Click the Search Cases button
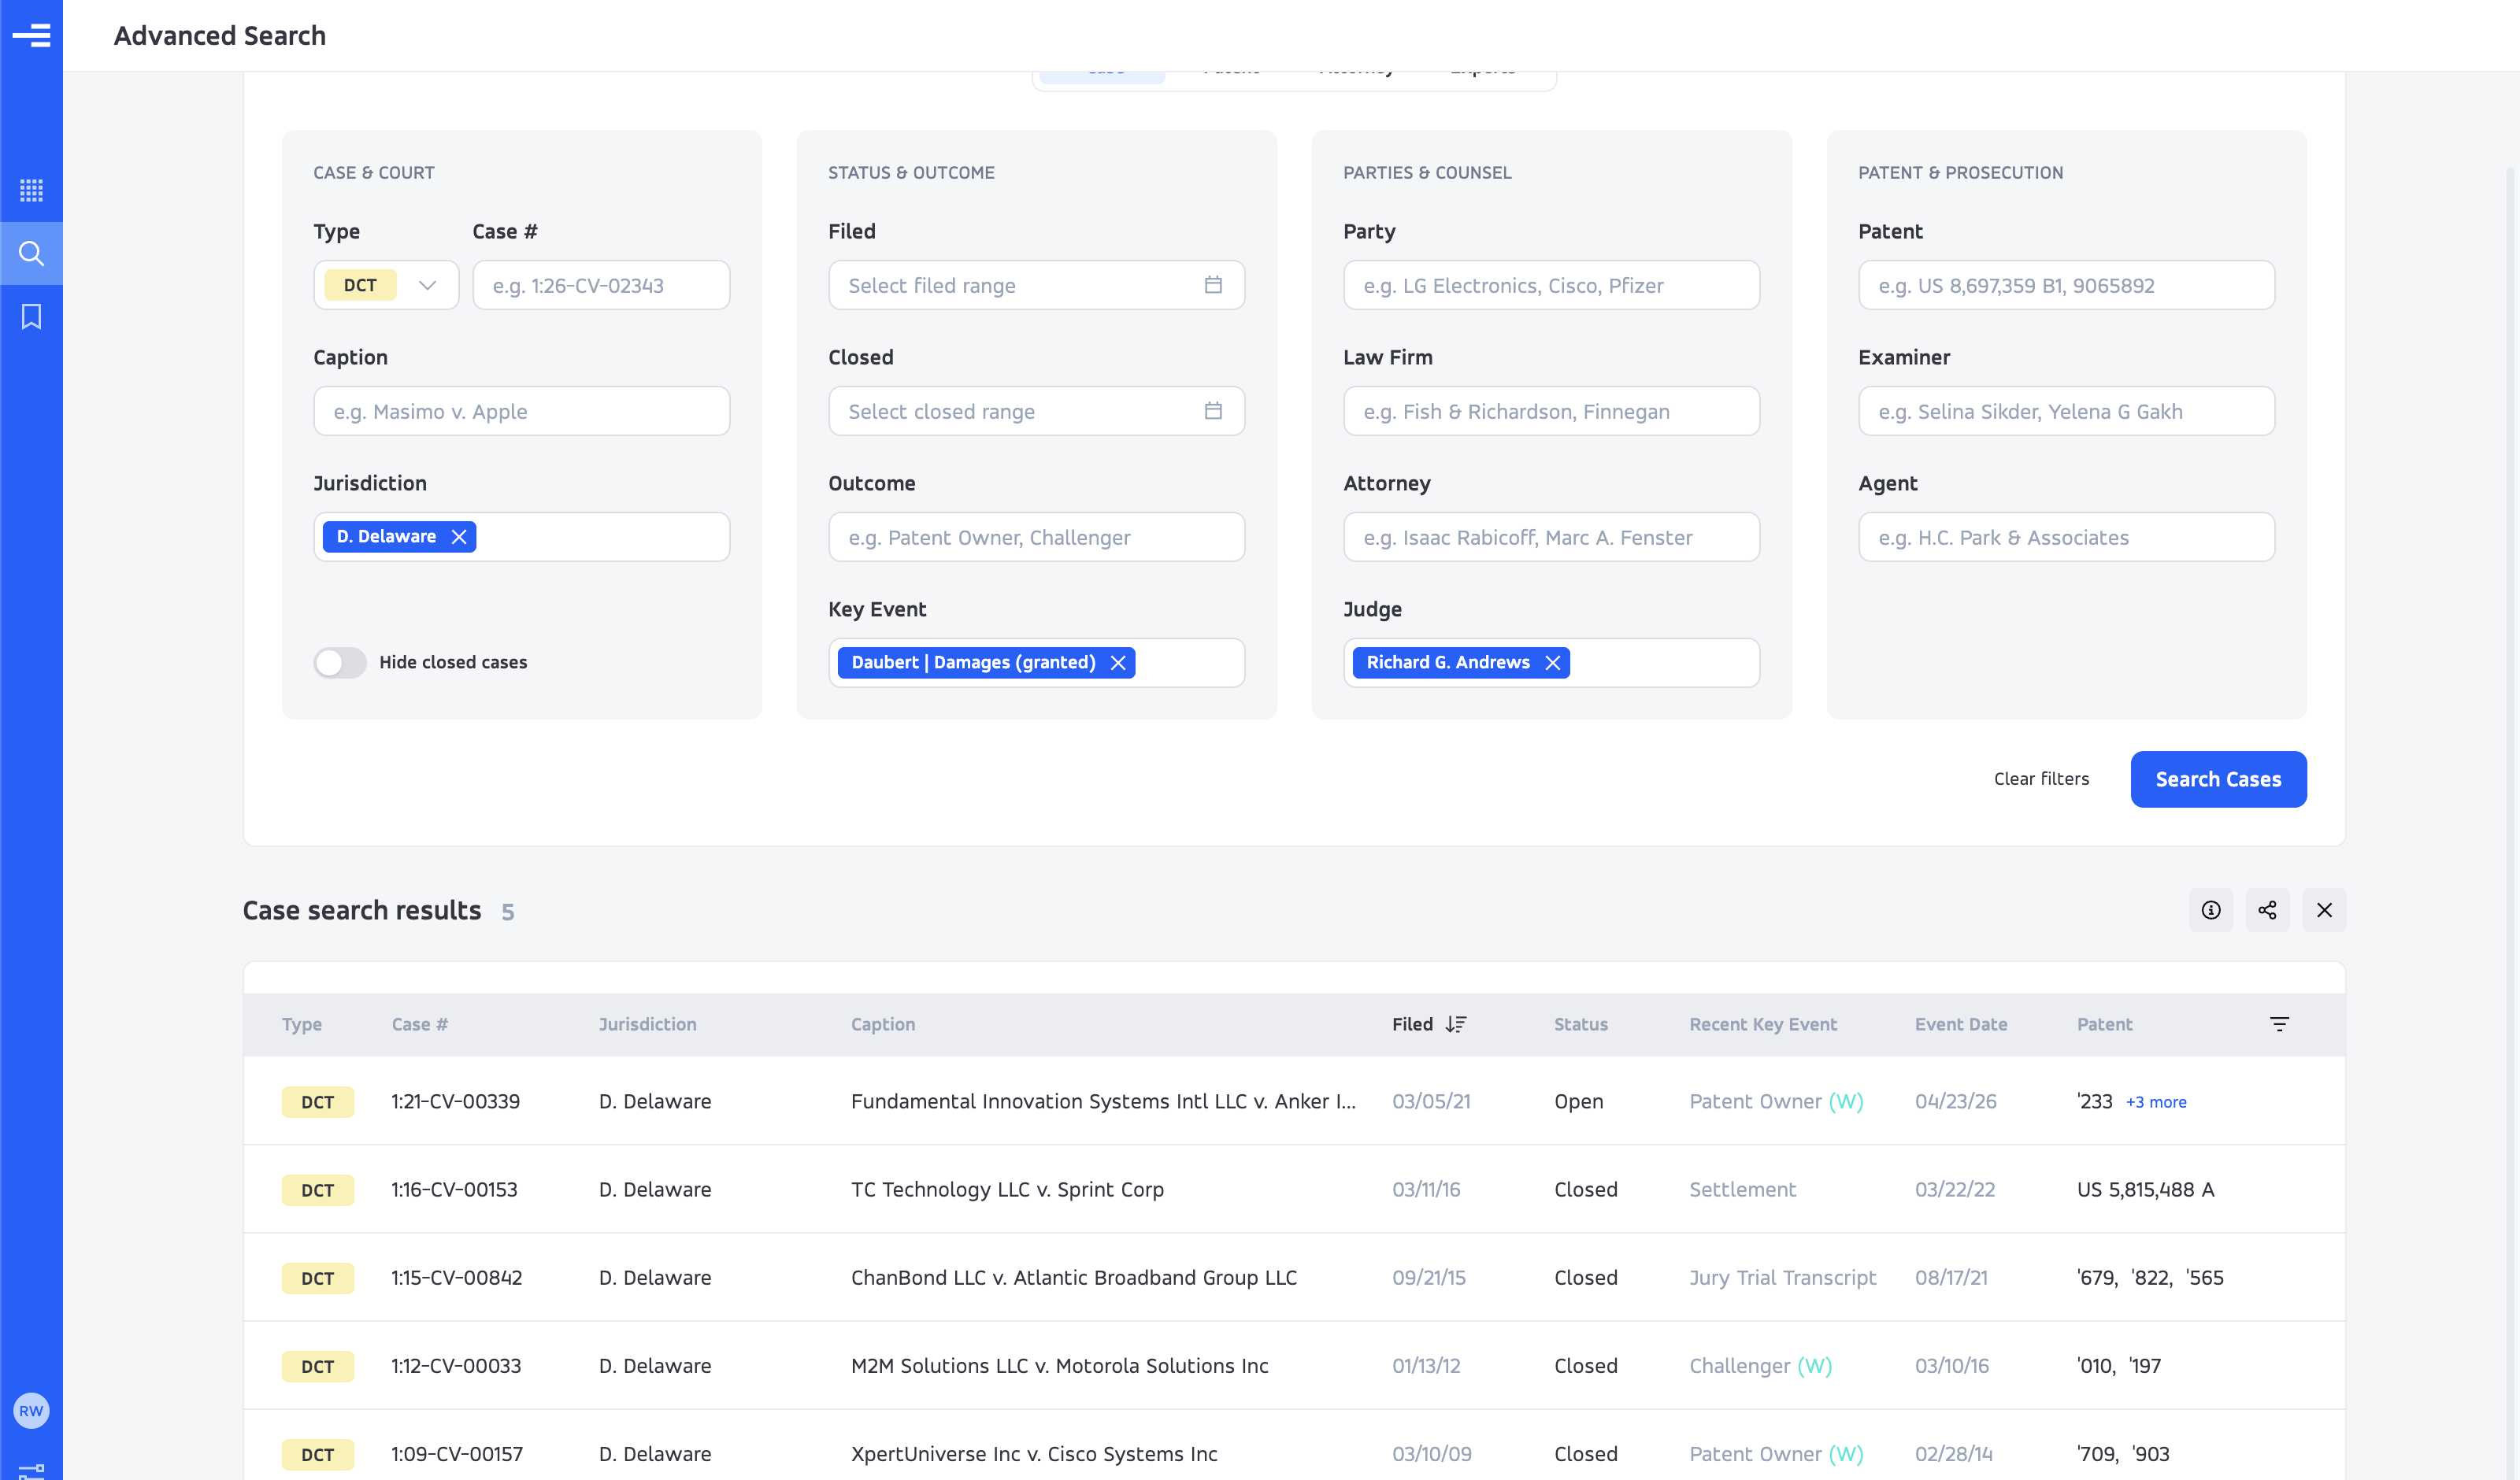2520x1480 pixels. coord(2218,779)
